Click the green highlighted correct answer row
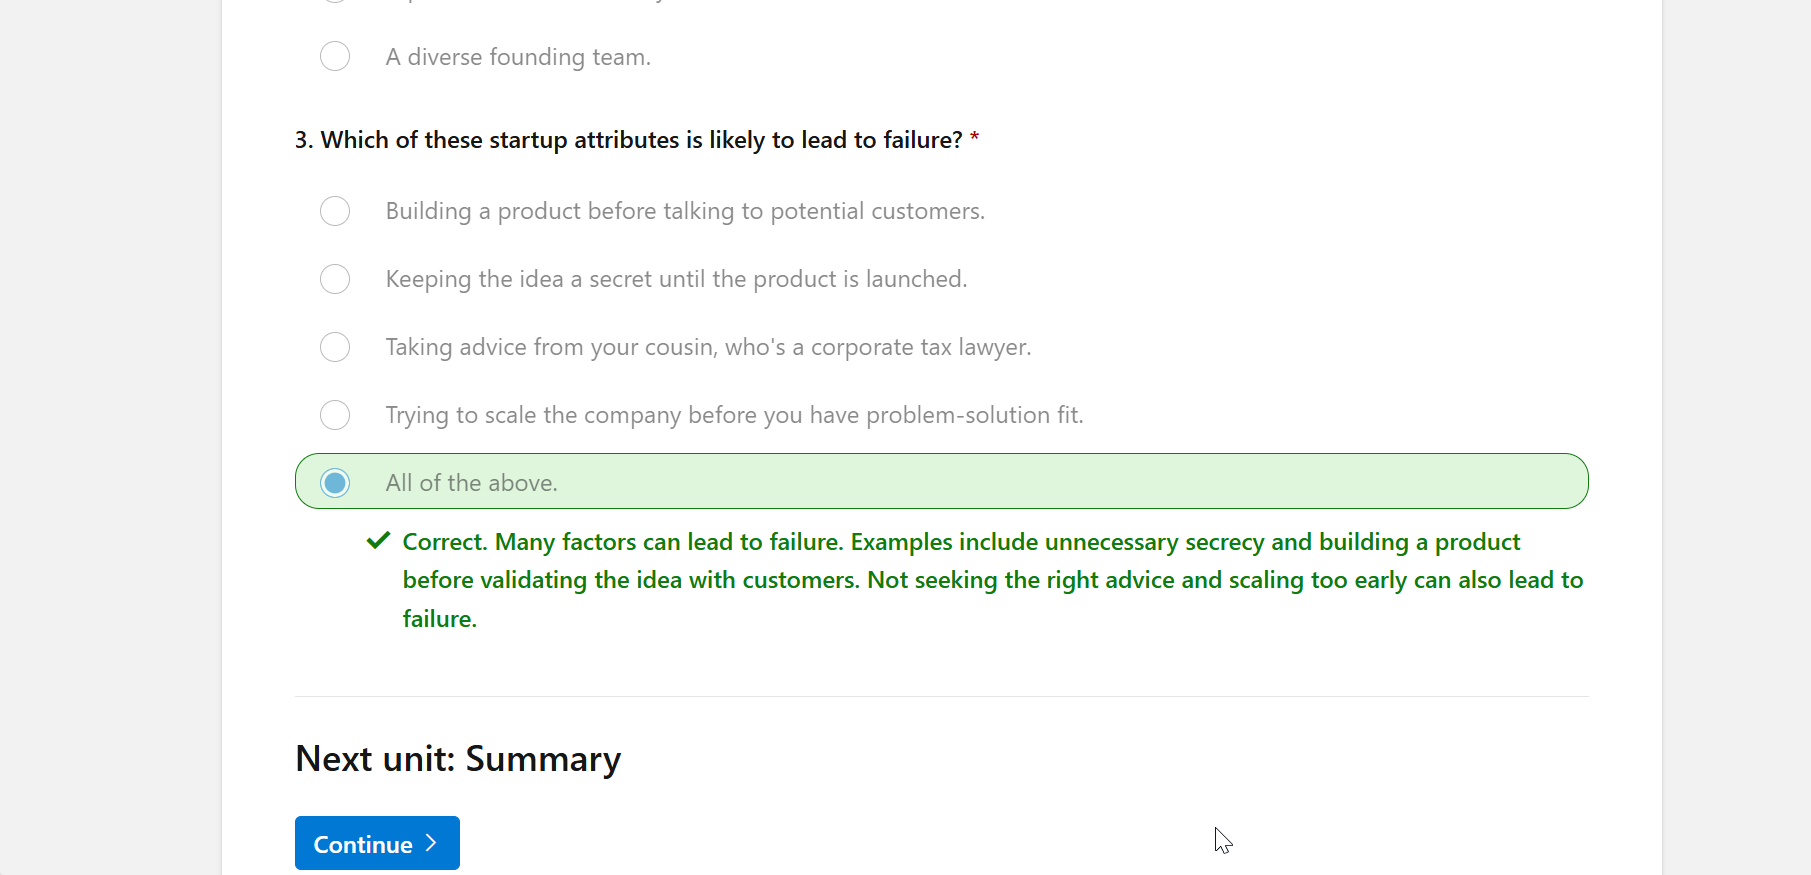The height and width of the screenshot is (875, 1811). pos(941,481)
